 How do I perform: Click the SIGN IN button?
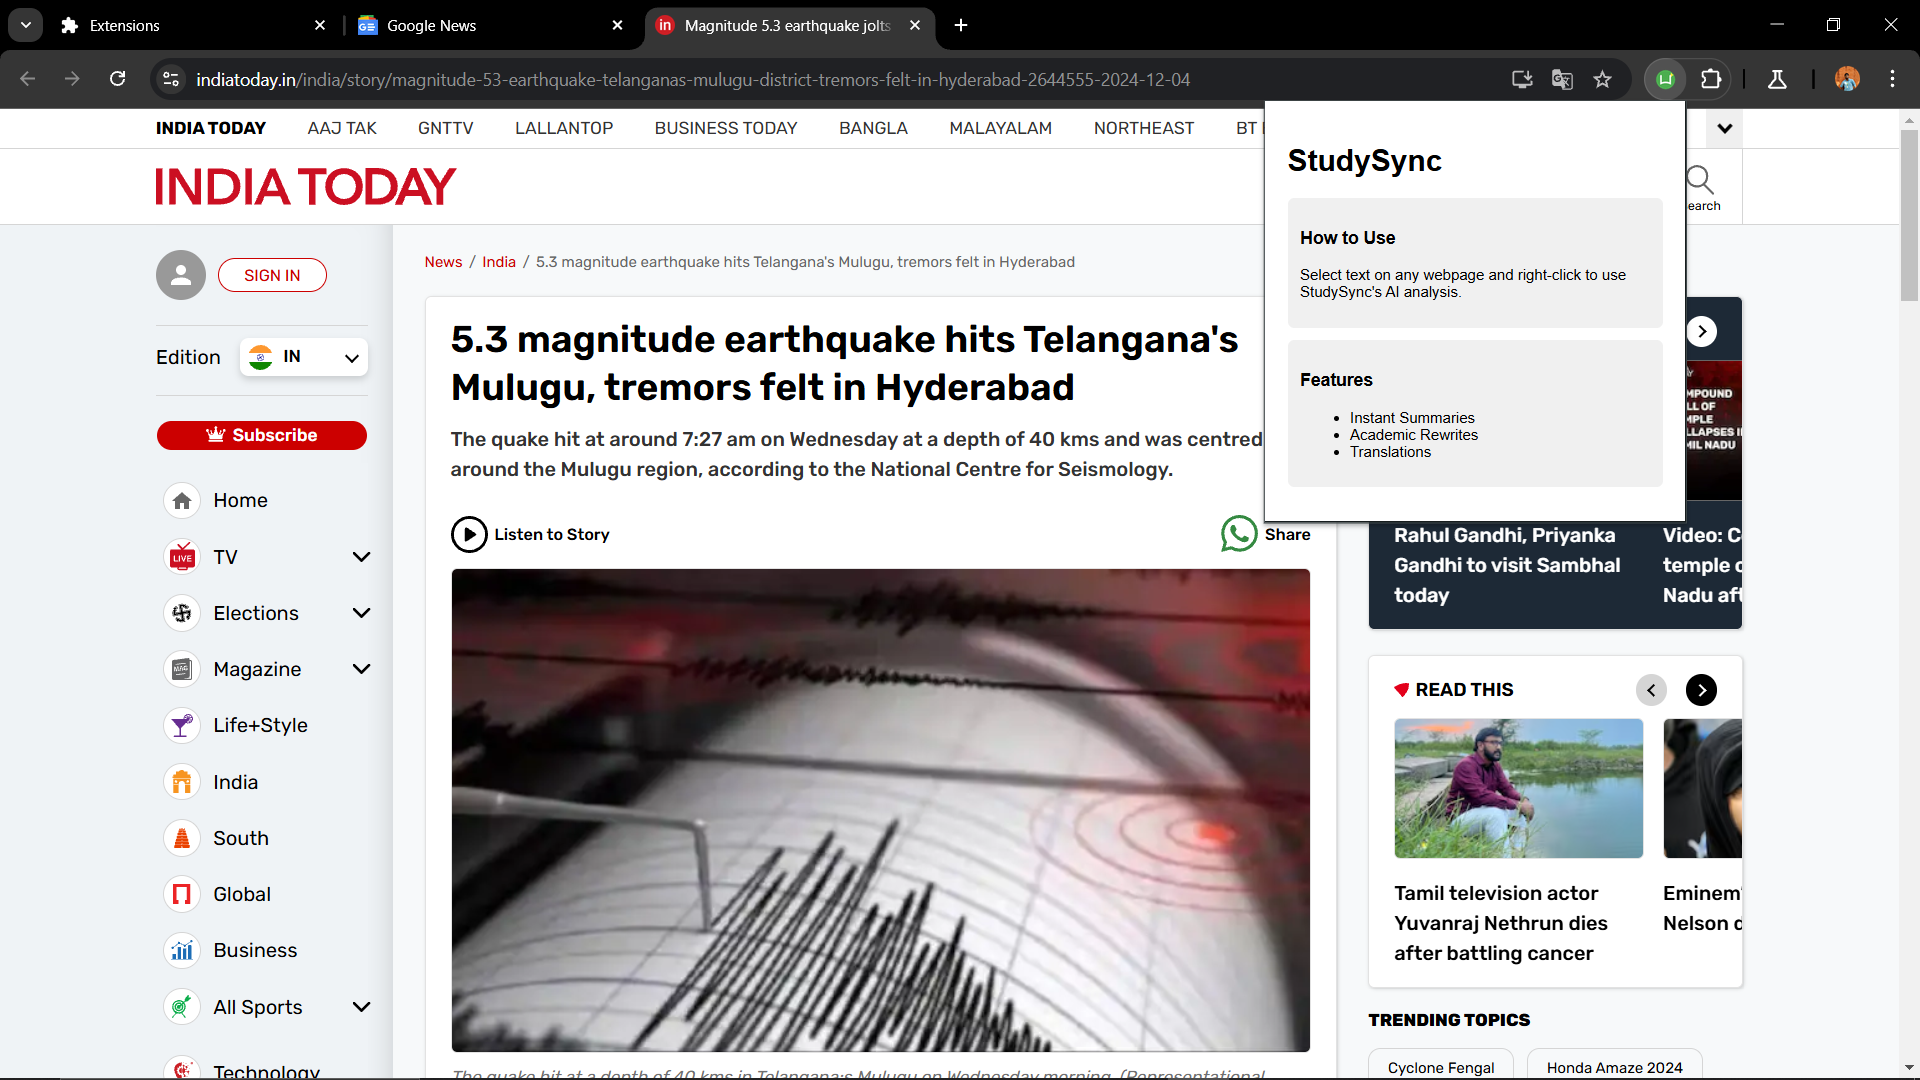tap(272, 275)
